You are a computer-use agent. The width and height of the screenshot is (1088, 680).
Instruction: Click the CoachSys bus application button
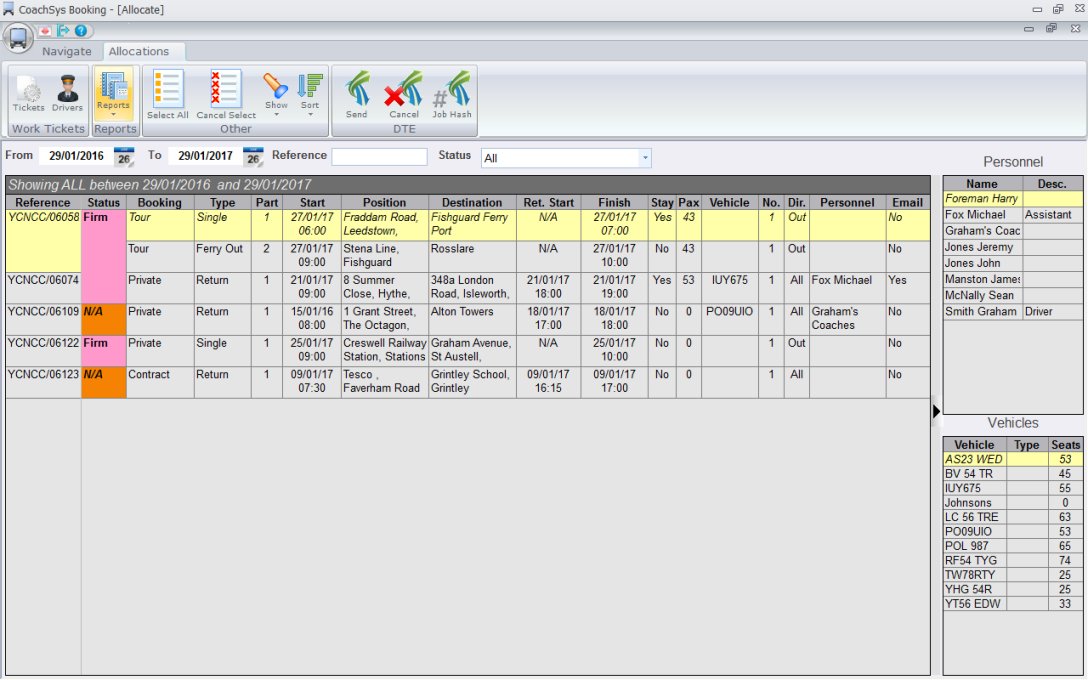click(18, 39)
